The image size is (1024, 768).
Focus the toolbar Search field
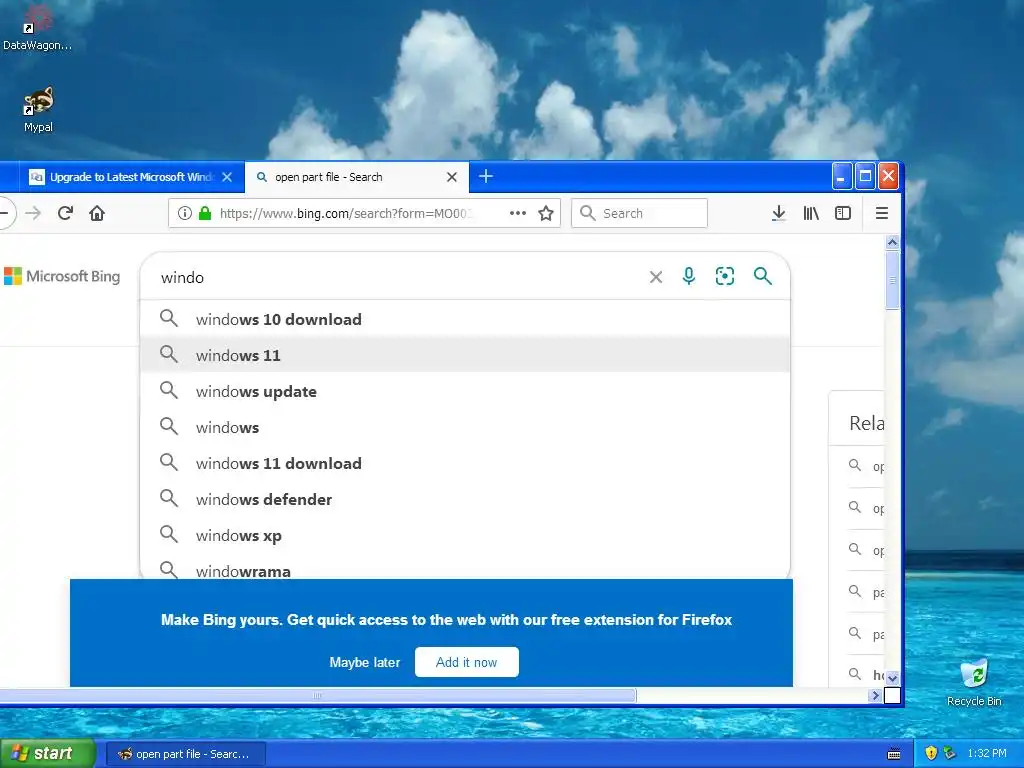coord(639,213)
